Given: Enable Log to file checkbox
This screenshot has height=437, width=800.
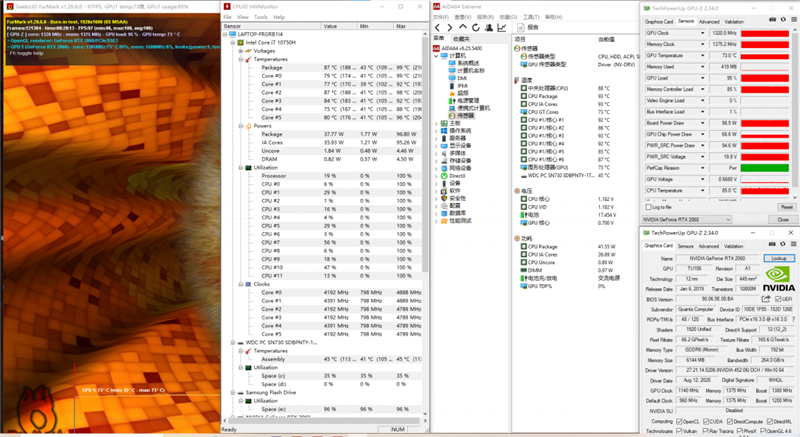Looking at the screenshot, I should [648, 208].
